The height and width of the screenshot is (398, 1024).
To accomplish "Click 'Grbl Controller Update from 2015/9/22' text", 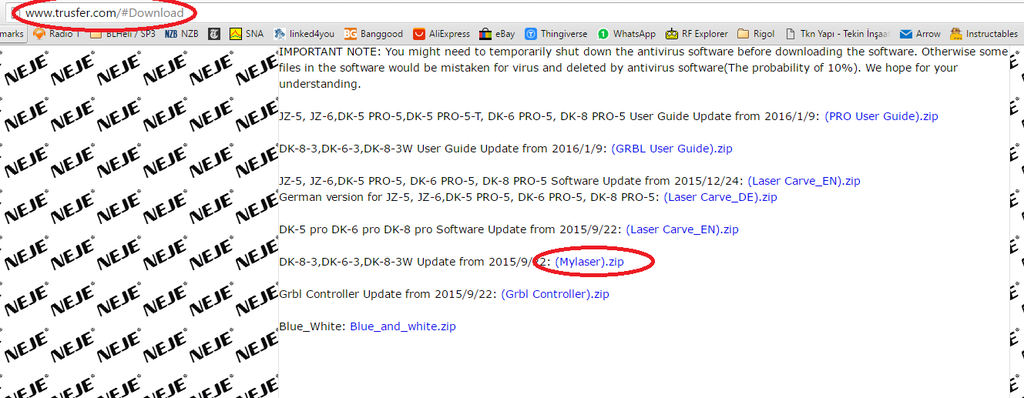I will 388,294.
